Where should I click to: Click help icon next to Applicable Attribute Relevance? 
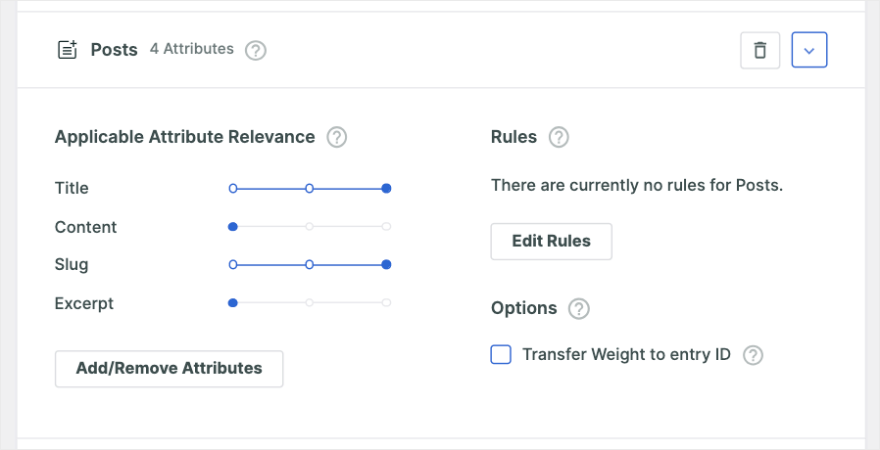[337, 137]
